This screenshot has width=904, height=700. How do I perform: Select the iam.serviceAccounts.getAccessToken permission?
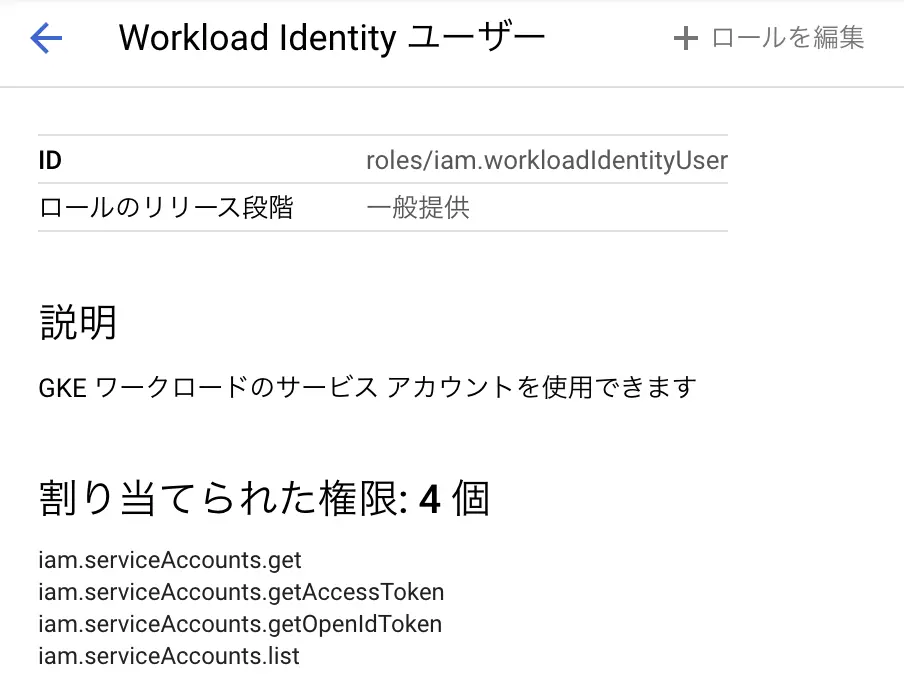point(241,592)
